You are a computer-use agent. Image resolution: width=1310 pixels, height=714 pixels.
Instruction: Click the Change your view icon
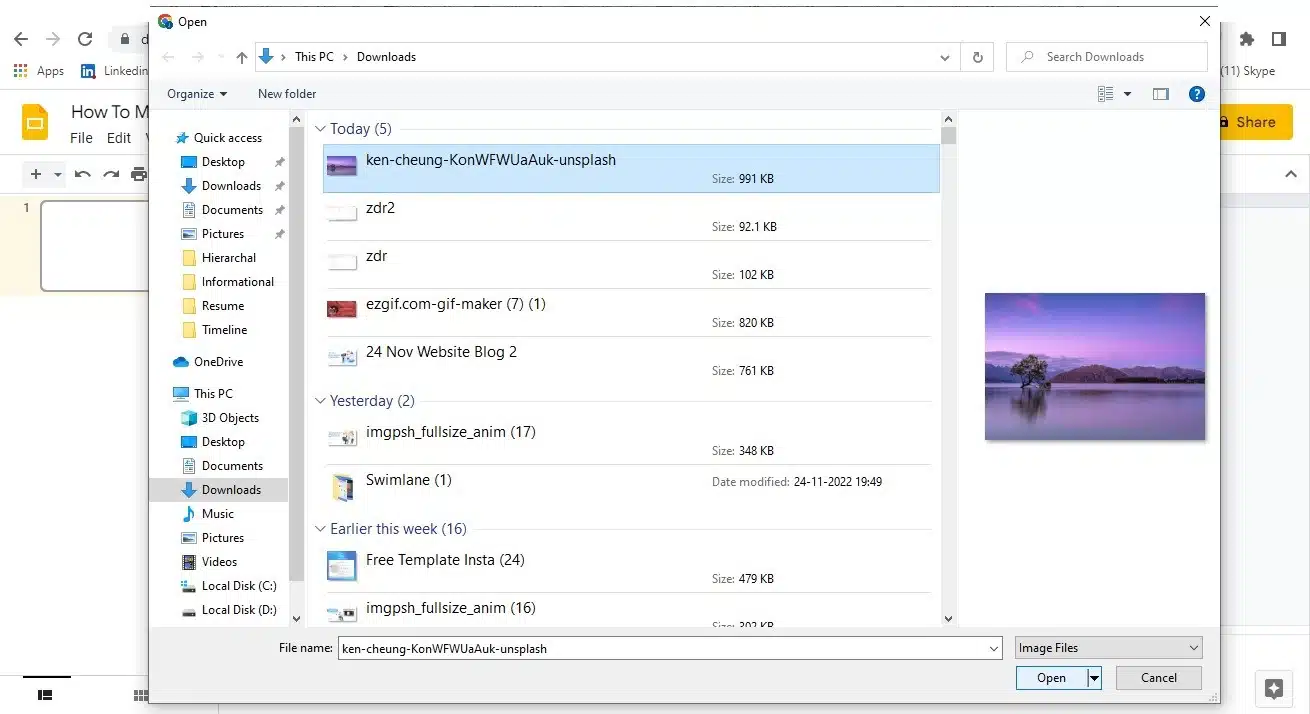point(1106,94)
